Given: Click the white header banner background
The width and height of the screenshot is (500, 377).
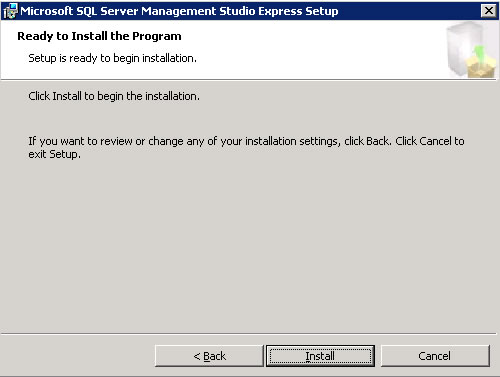Looking at the screenshot, I should [x=300, y=50].
